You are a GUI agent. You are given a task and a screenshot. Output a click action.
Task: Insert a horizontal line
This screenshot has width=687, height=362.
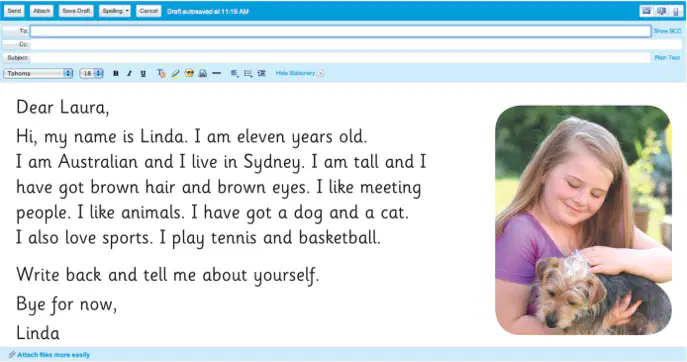[216, 73]
